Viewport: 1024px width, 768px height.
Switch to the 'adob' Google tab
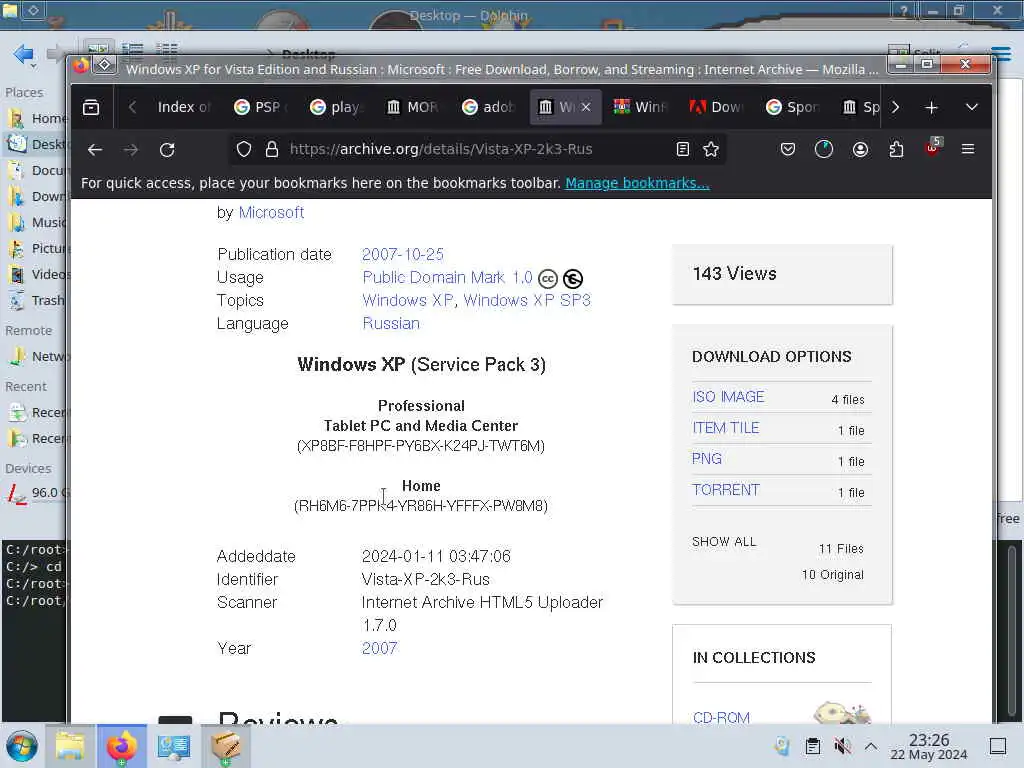click(x=487, y=107)
